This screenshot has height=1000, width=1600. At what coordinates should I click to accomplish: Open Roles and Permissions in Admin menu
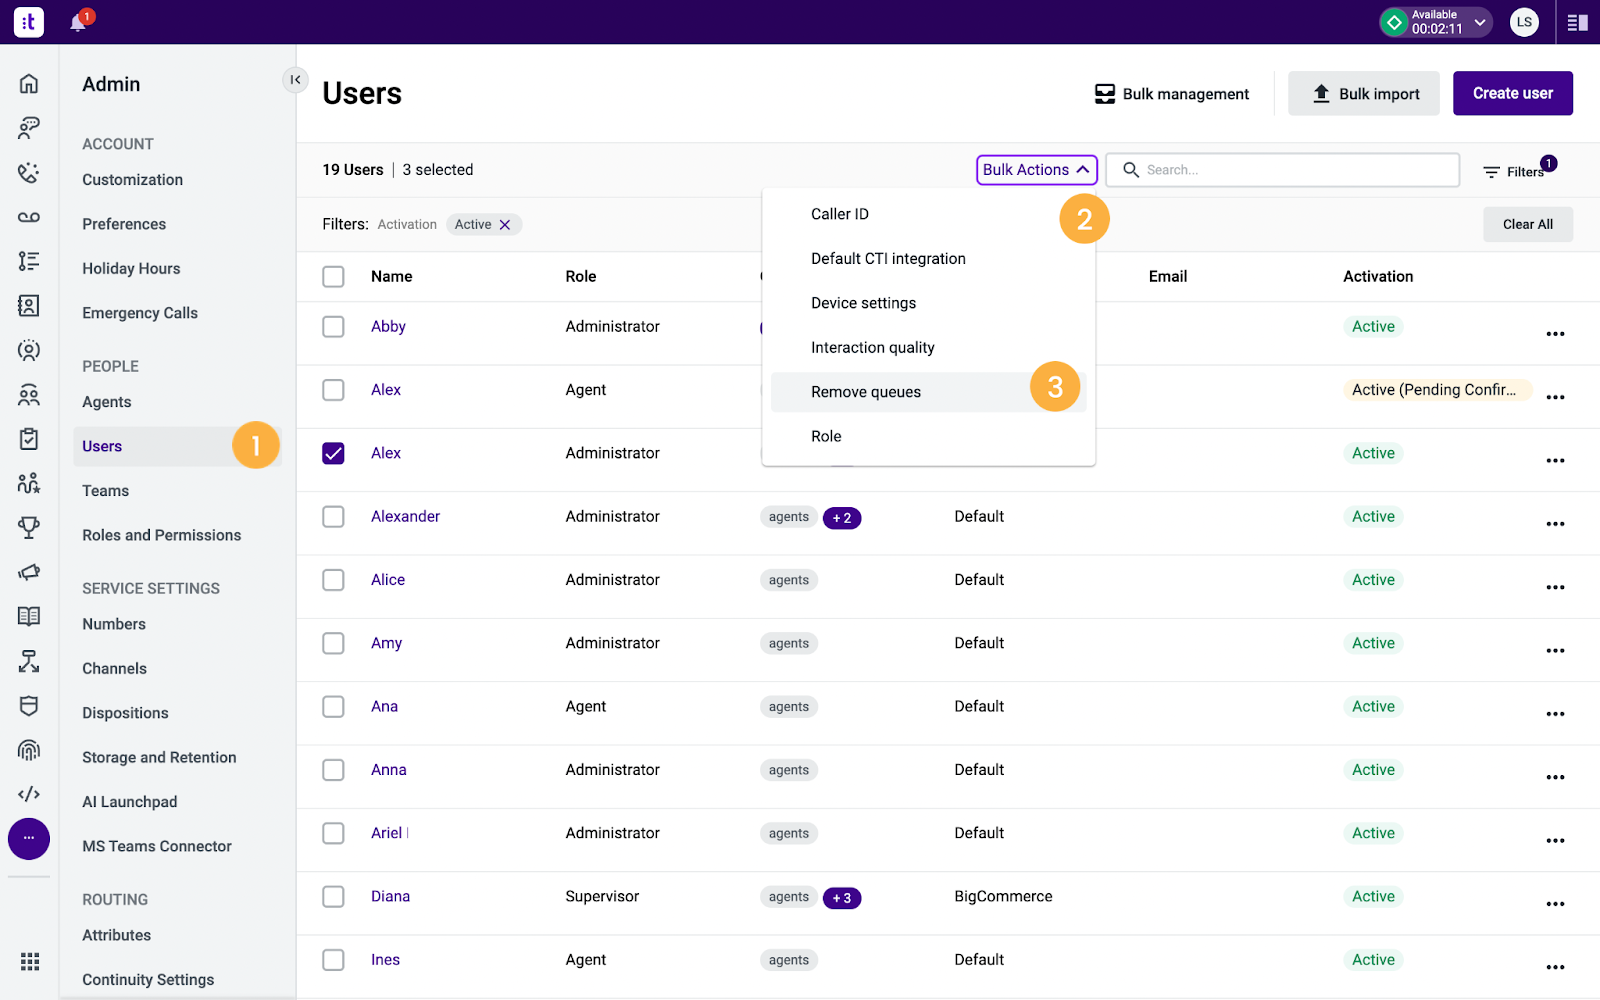coord(161,535)
